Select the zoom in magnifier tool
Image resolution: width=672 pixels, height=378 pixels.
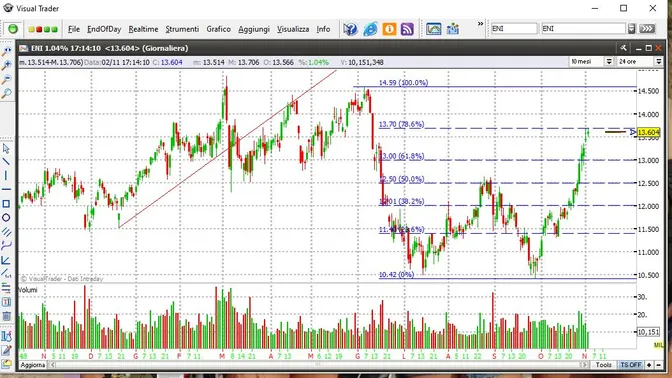[6, 65]
